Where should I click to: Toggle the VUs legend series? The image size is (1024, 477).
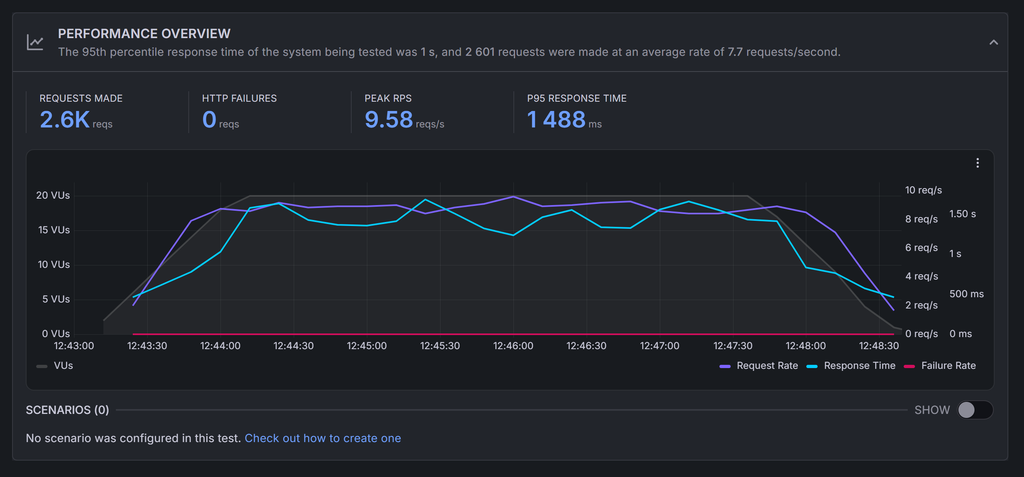54,366
